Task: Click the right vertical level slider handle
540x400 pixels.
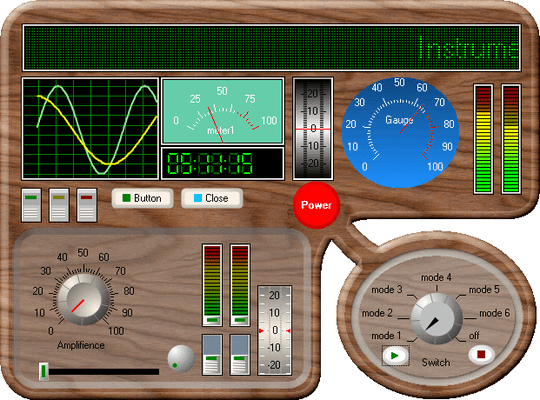Action: (240, 320)
